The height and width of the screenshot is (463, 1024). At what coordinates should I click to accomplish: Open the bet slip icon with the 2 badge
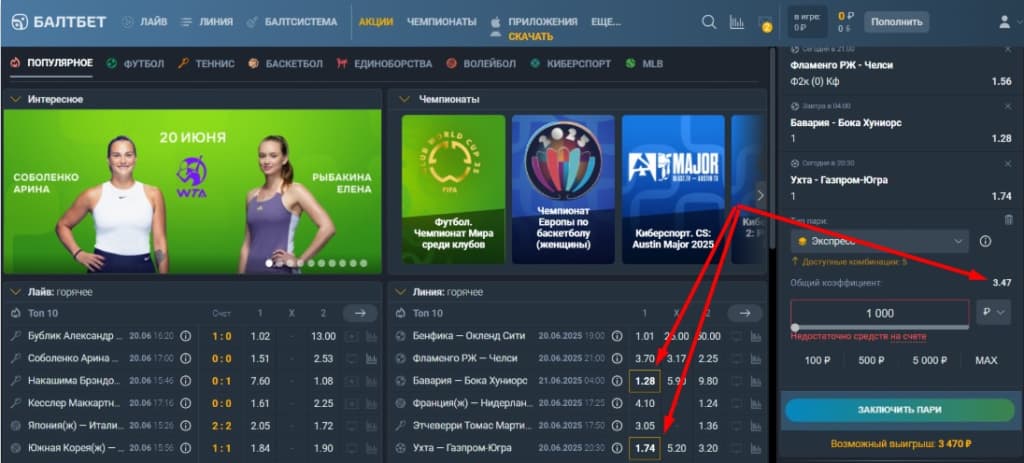765,24
